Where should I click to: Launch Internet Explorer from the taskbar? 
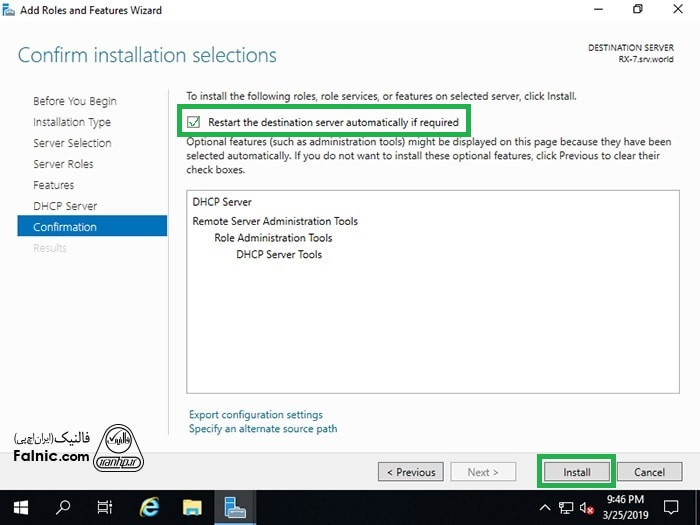click(x=149, y=507)
